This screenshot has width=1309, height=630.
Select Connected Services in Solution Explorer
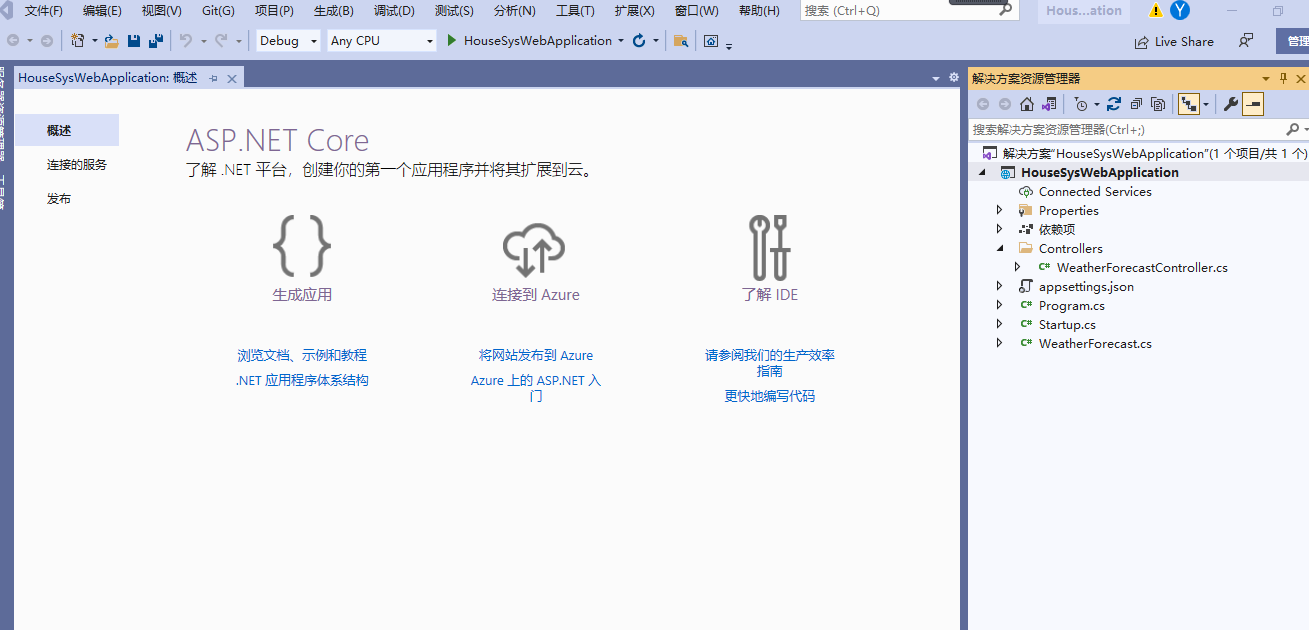click(1095, 191)
